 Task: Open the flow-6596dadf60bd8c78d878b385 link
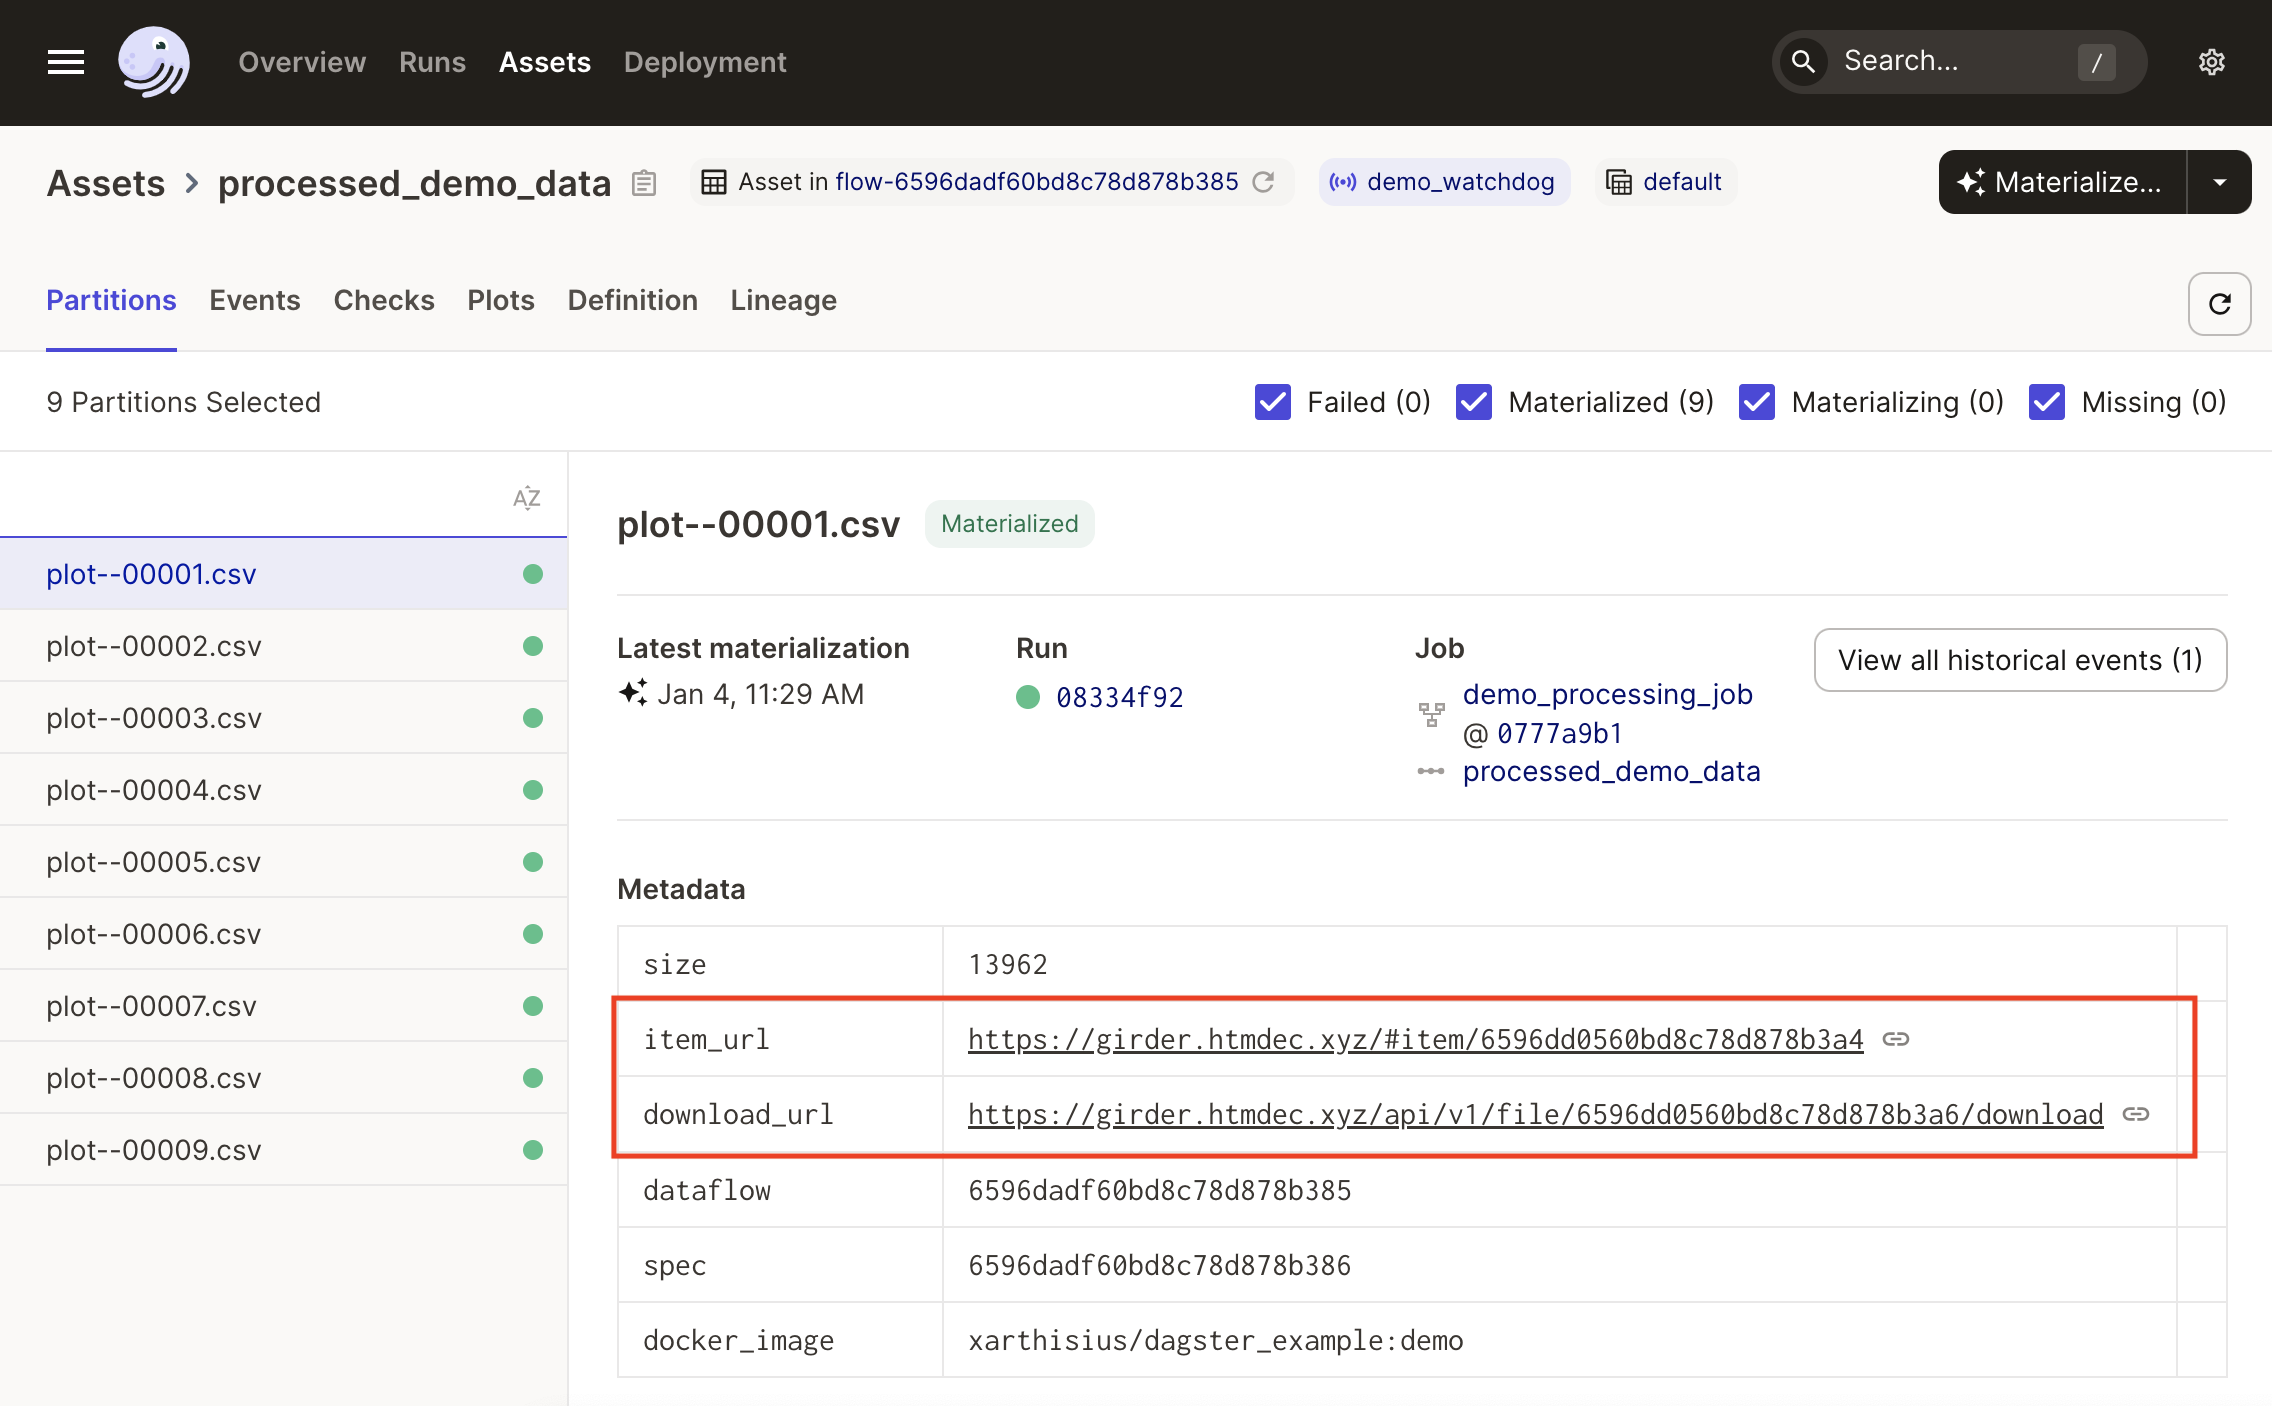pyautogui.click(x=1037, y=182)
